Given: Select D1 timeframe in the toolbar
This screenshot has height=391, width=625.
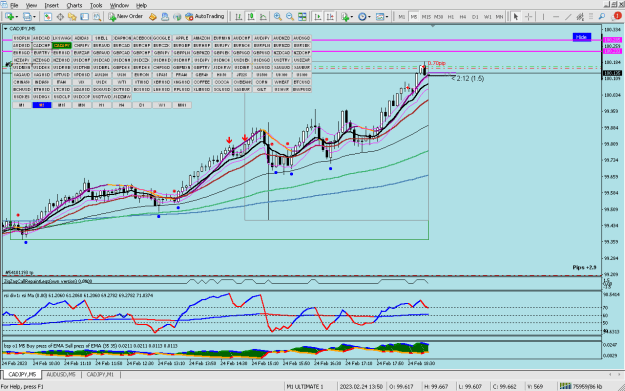Looking at the screenshot, I should [x=475, y=17].
